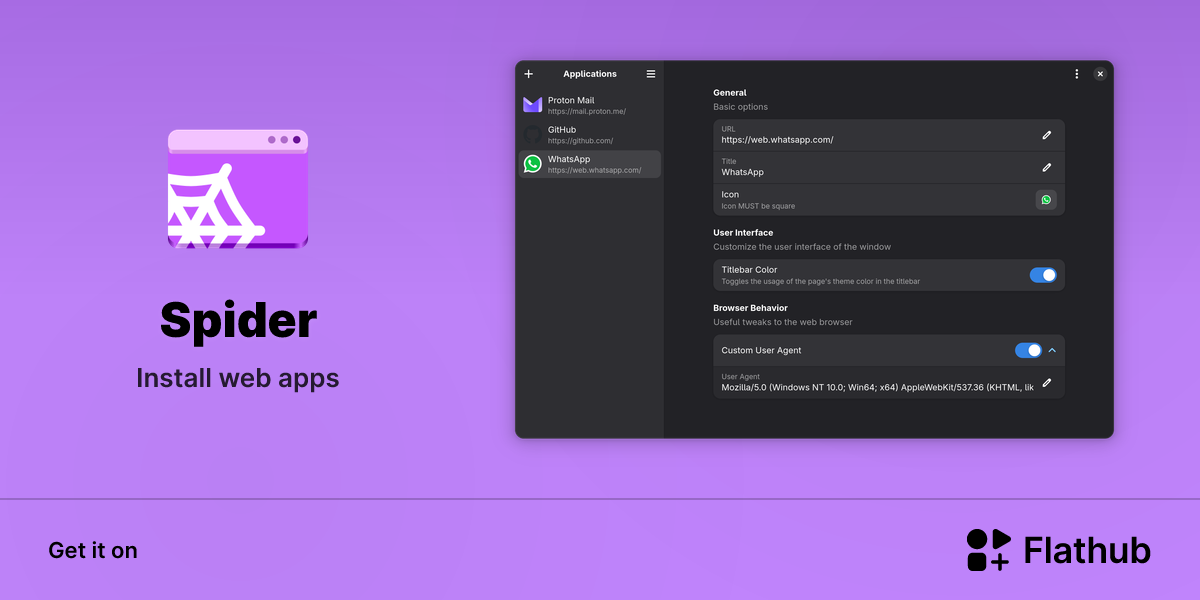Click the User Agent Mozilla/5.0 string

pyautogui.click(x=878, y=388)
